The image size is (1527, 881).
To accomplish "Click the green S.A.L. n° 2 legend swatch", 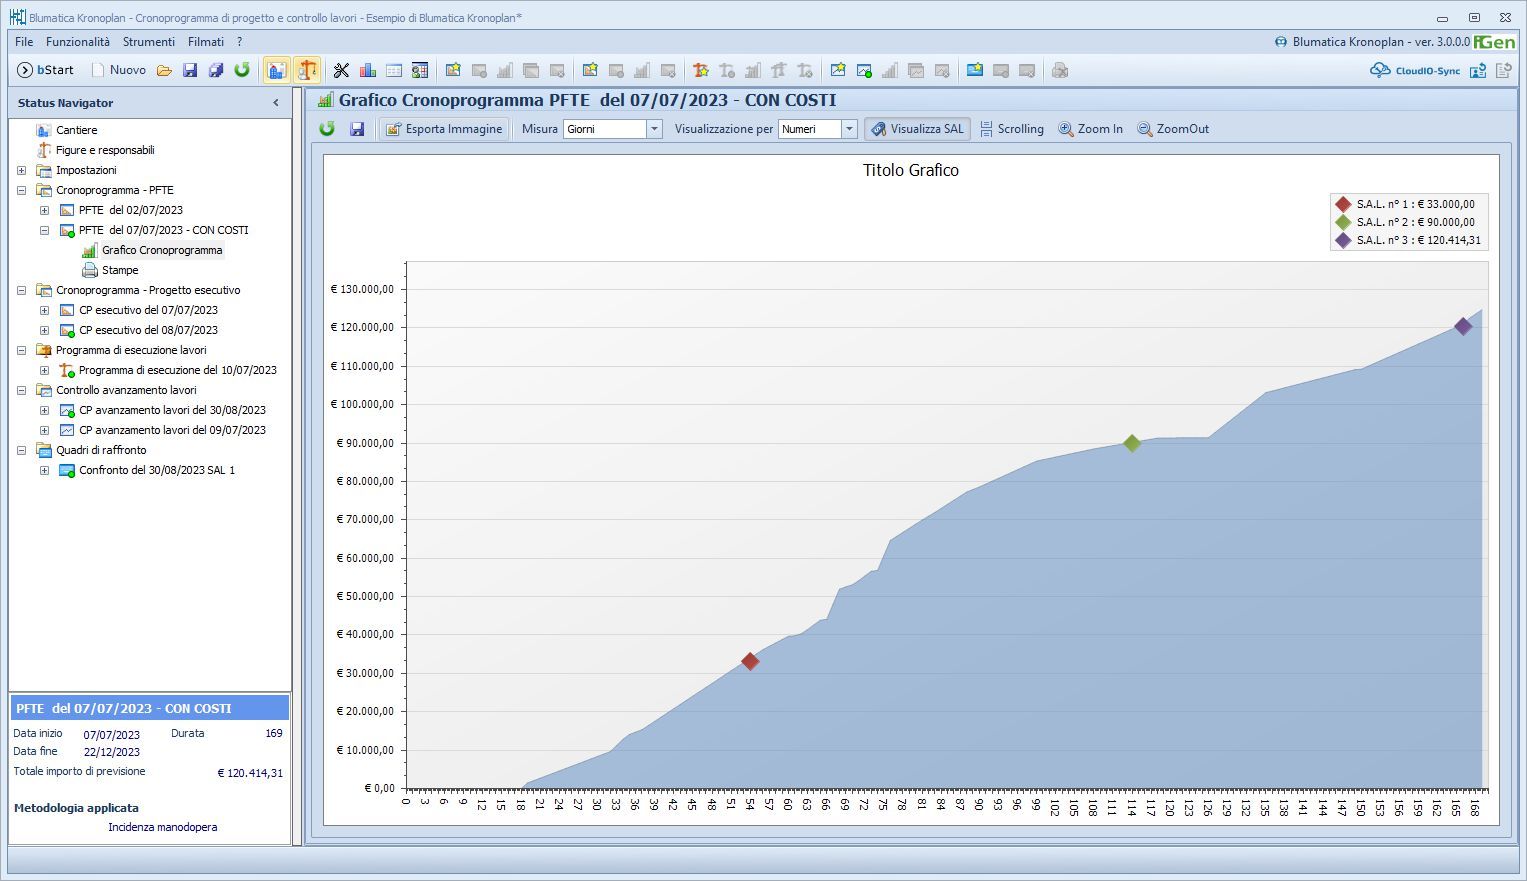I will pyautogui.click(x=1343, y=222).
